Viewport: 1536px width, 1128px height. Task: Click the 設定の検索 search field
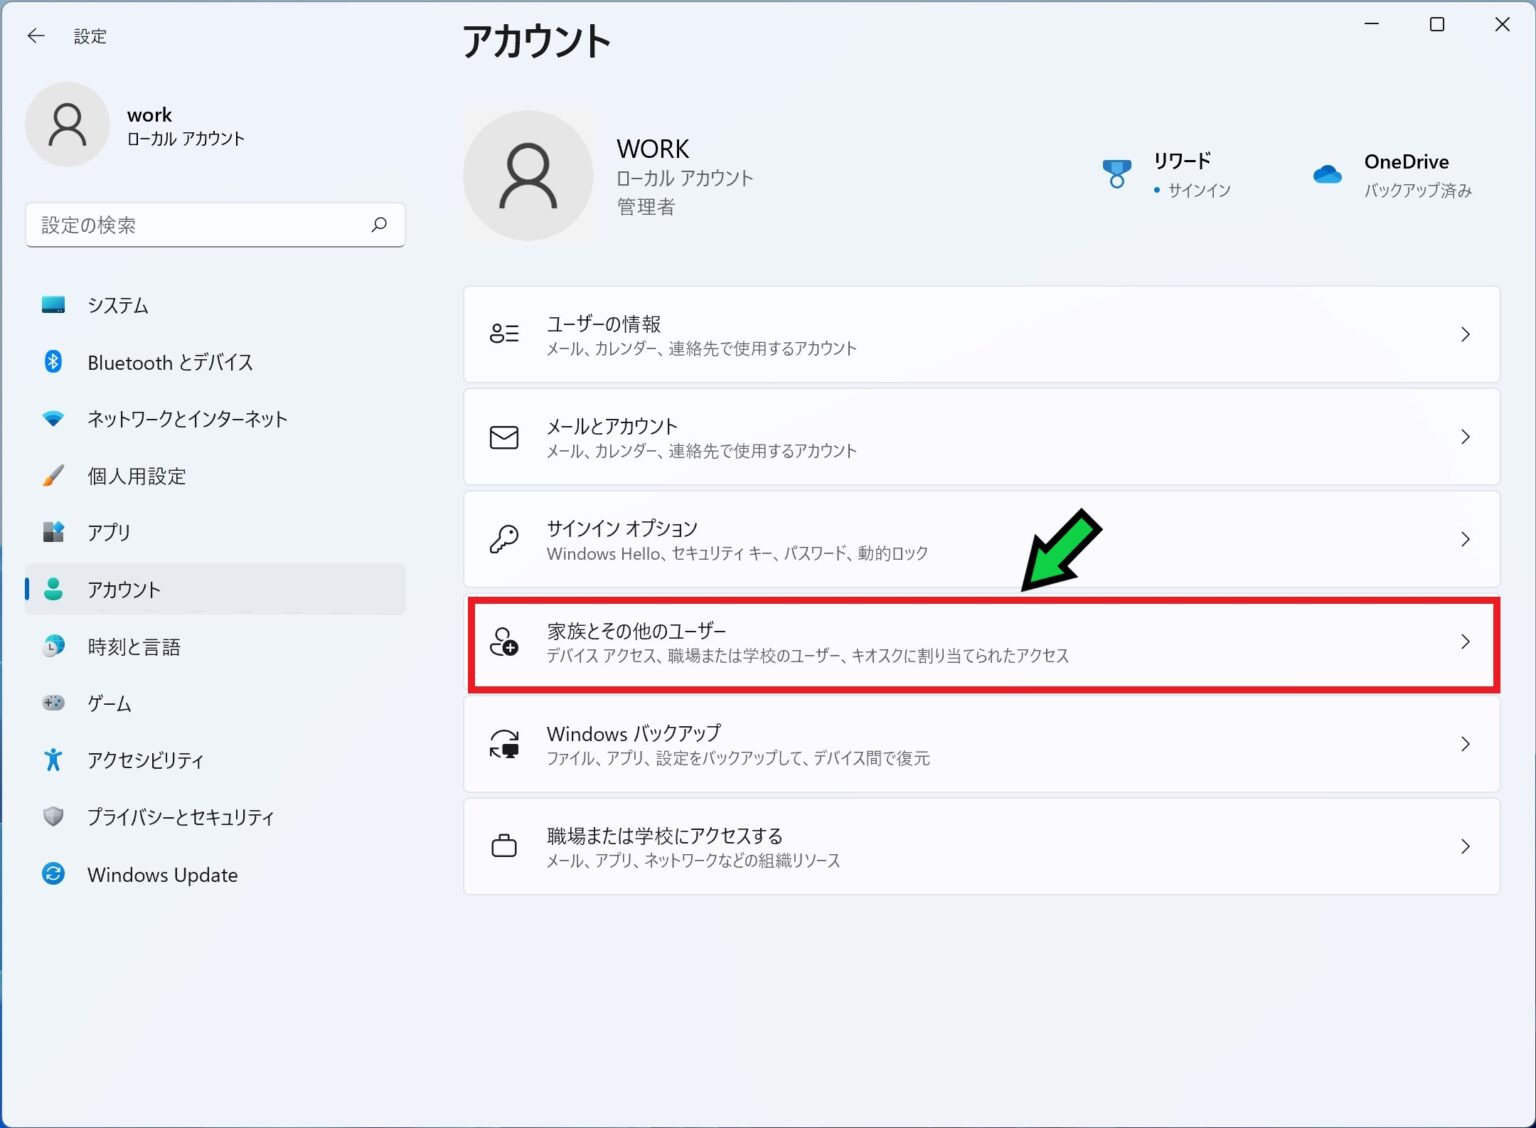(200, 225)
